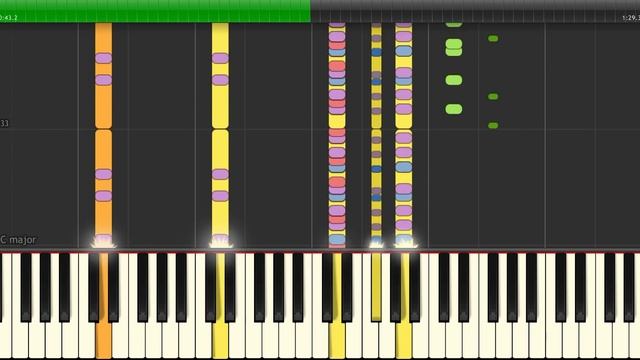
Task: Click the C major key signature label
Action: tap(18, 240)
